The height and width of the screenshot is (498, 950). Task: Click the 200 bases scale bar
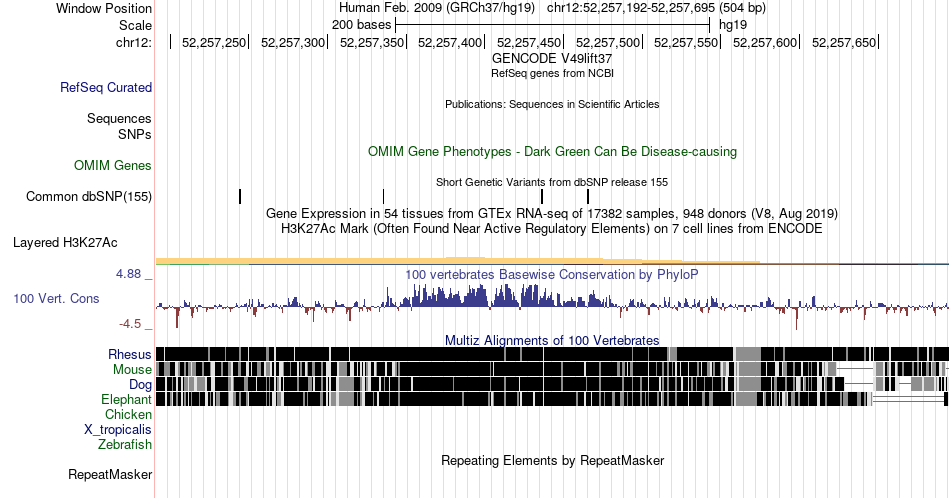[552, 25]
